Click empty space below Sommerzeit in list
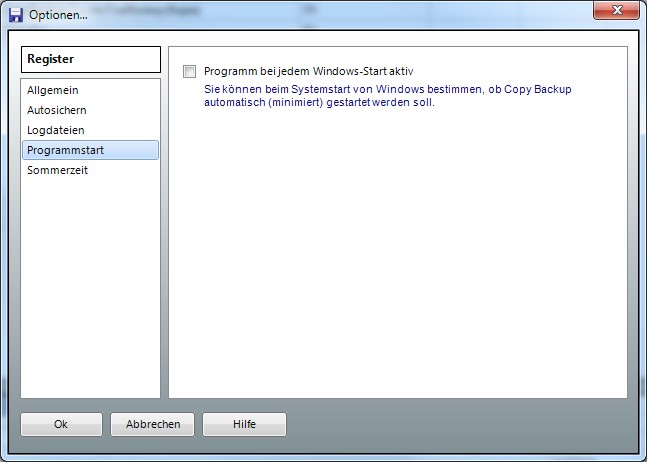The image size is (647, 462). click(90, 290)
